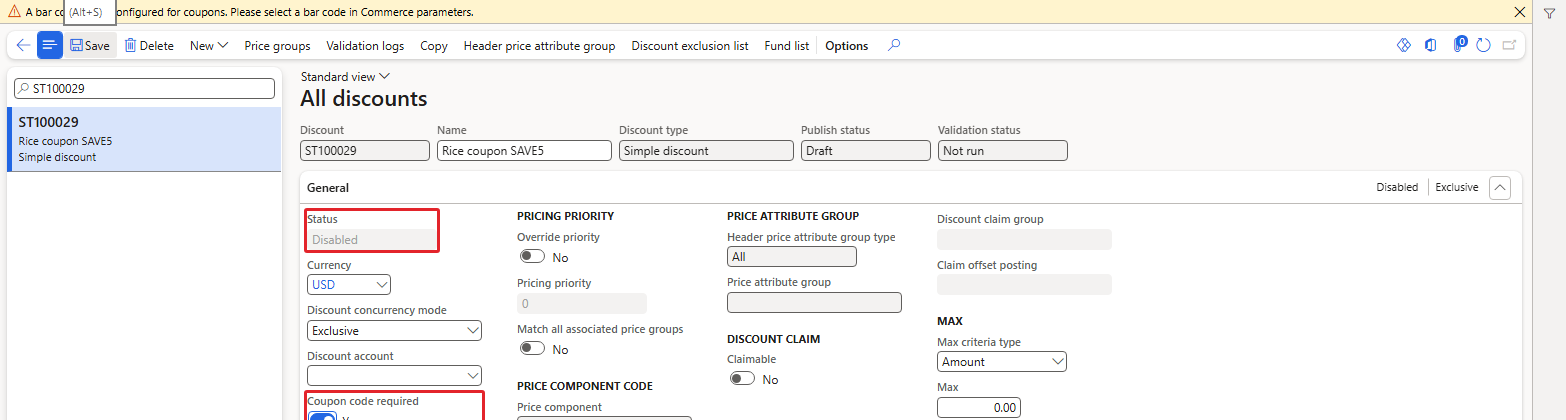Click the Discount type field
The height and width of the screenshot is (420, 1566).
pos(706,151)
